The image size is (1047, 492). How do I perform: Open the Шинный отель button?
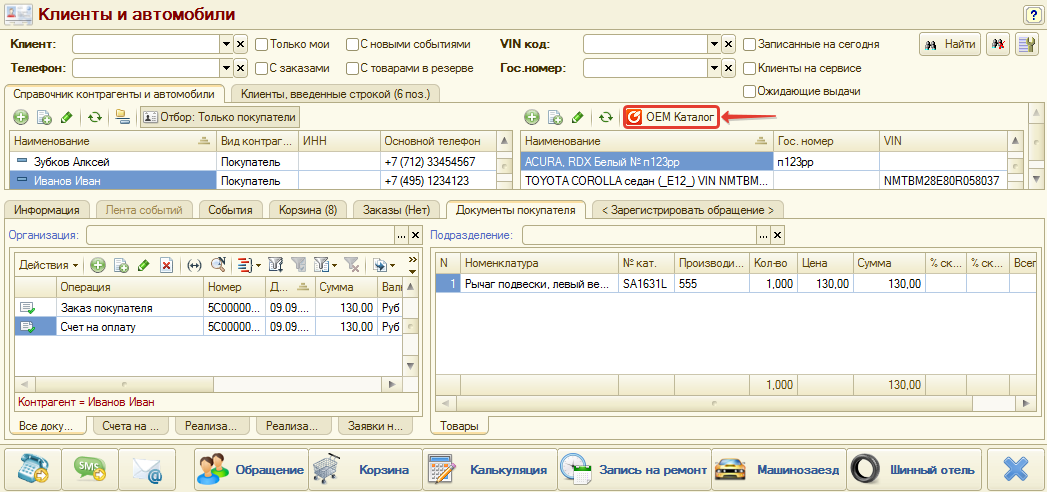(x=913, y=469)
